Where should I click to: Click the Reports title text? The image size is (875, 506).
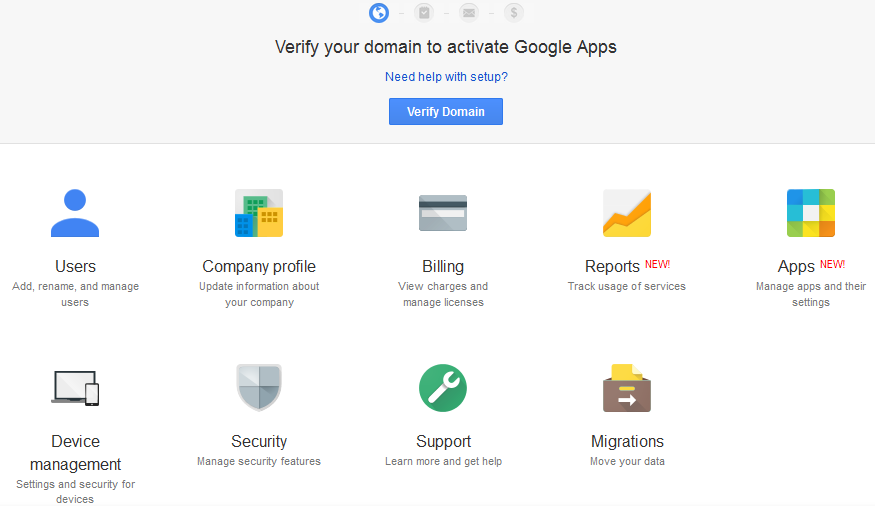[x=612, y=266]
